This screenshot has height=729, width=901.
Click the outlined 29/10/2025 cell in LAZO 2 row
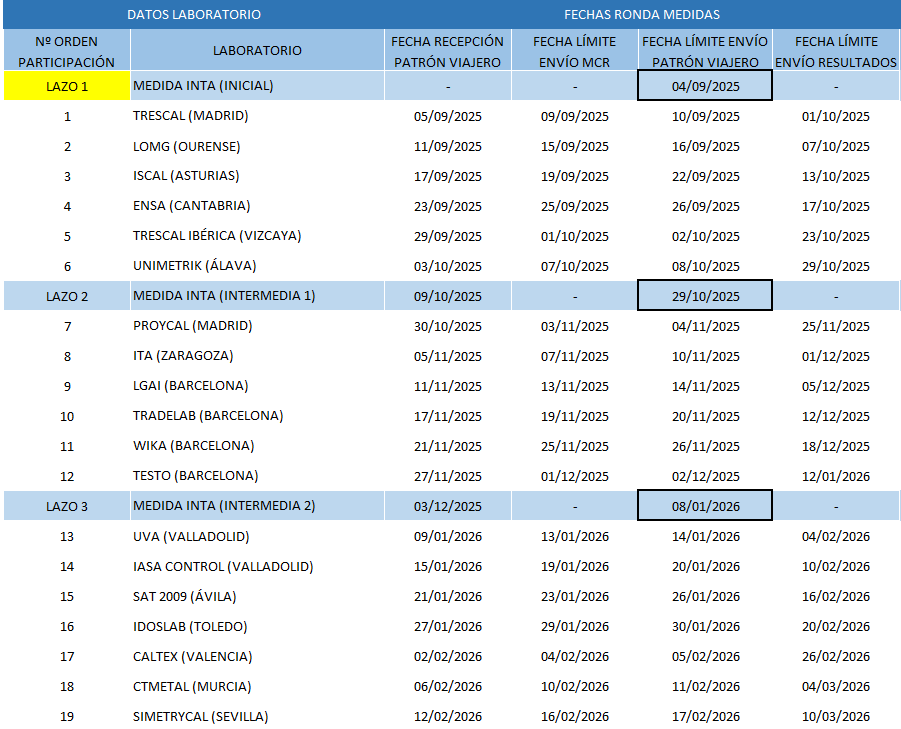705,296
